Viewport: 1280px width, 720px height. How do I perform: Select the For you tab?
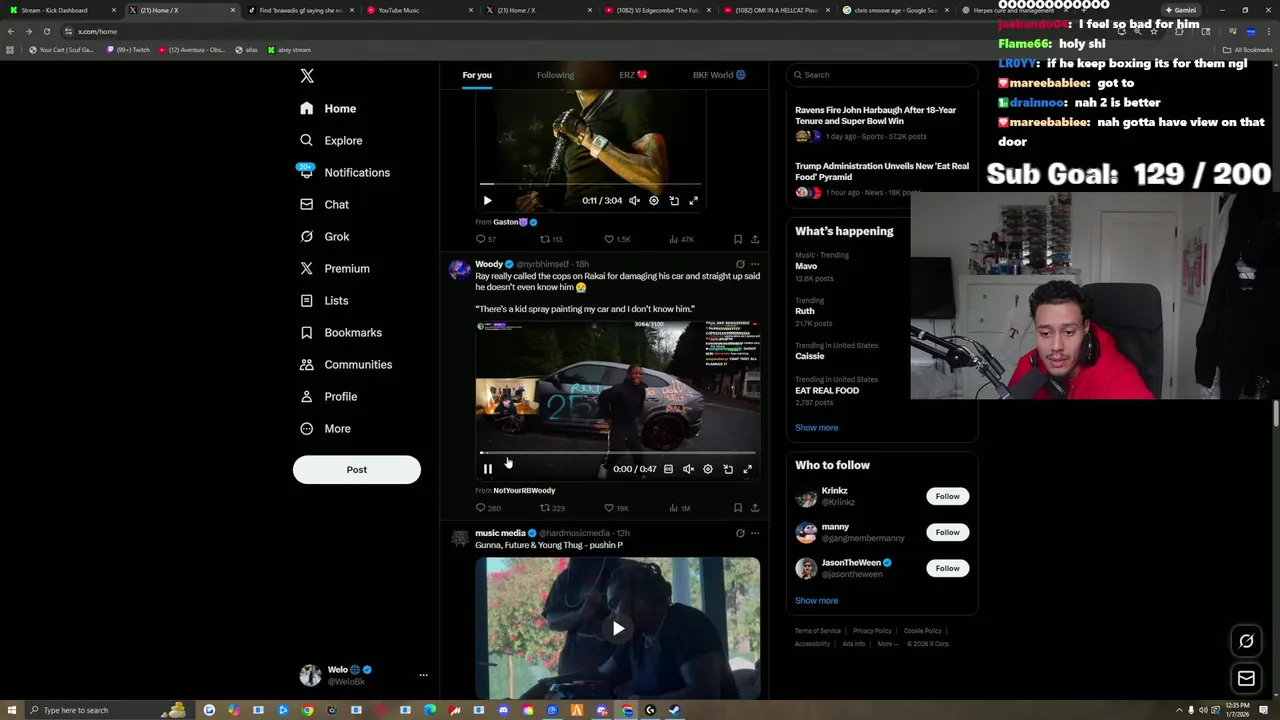477,75
